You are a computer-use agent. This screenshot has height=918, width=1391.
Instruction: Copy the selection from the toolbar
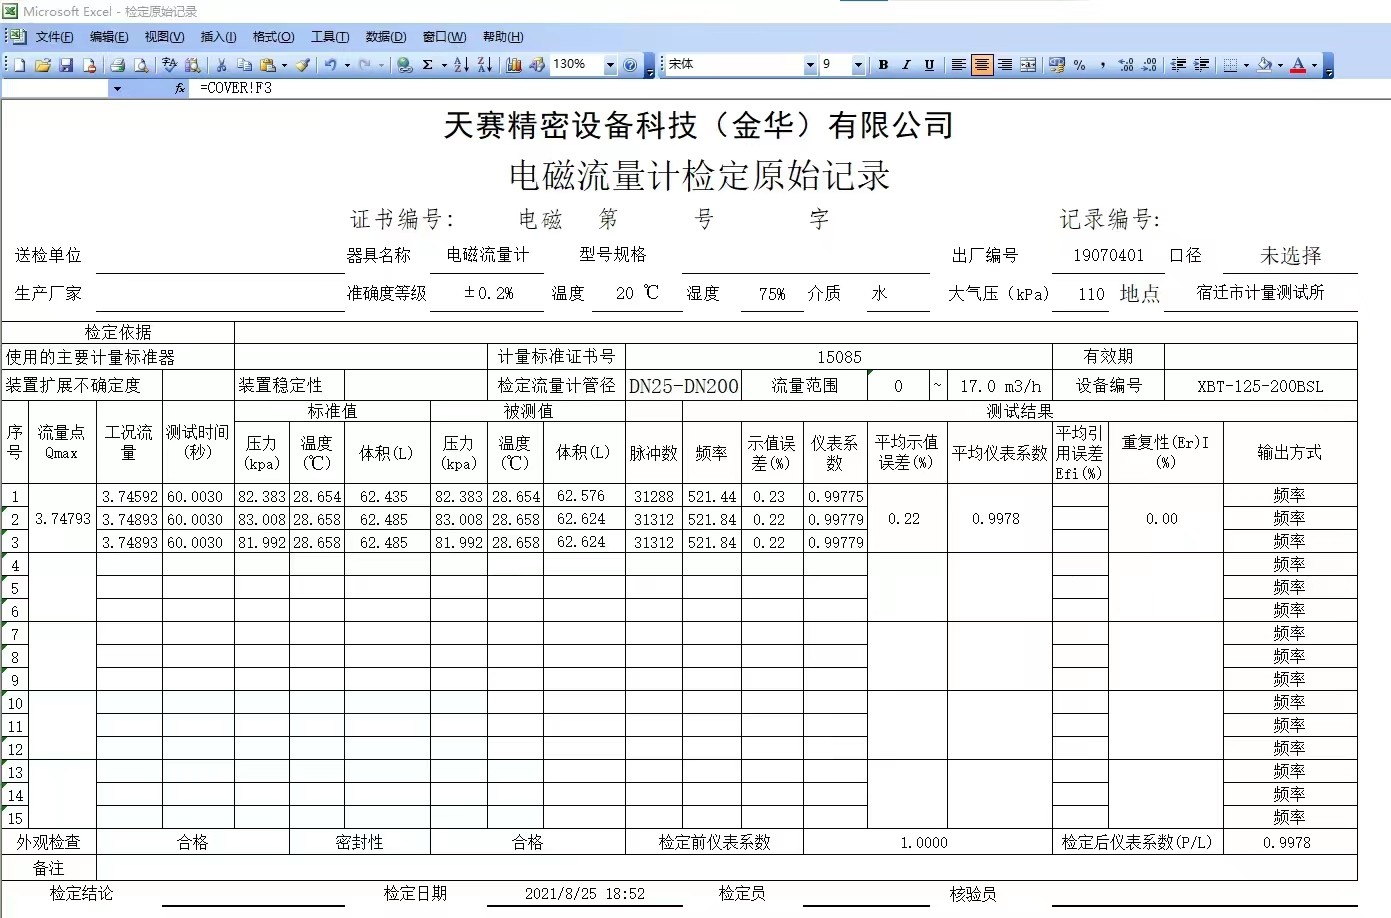click(244, 65)
